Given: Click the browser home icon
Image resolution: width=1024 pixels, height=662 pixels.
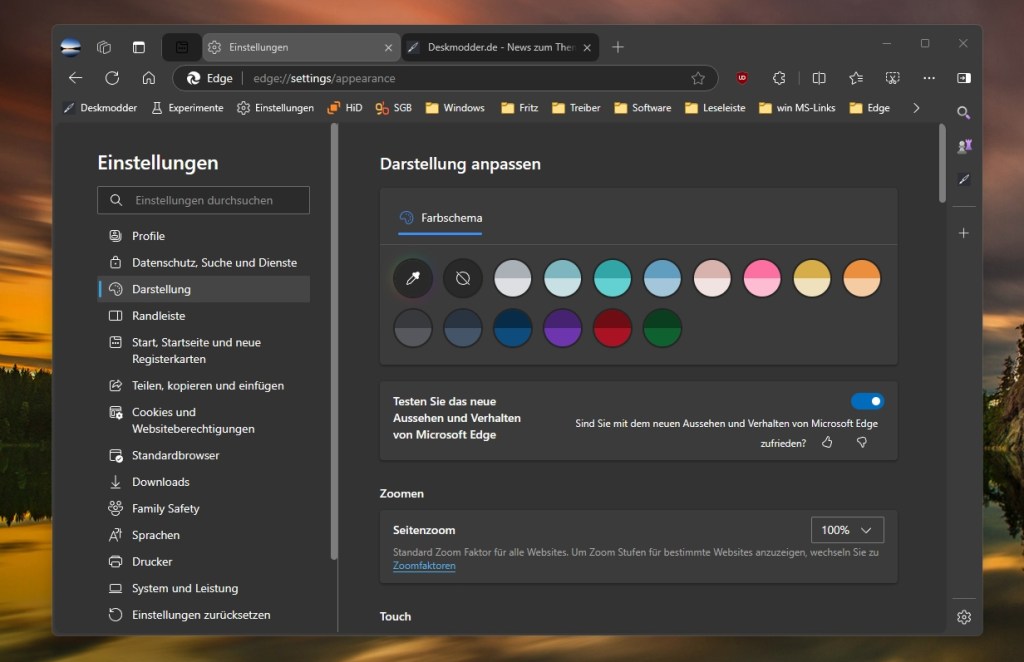Looking at the screenshot, I should (148, 78).
